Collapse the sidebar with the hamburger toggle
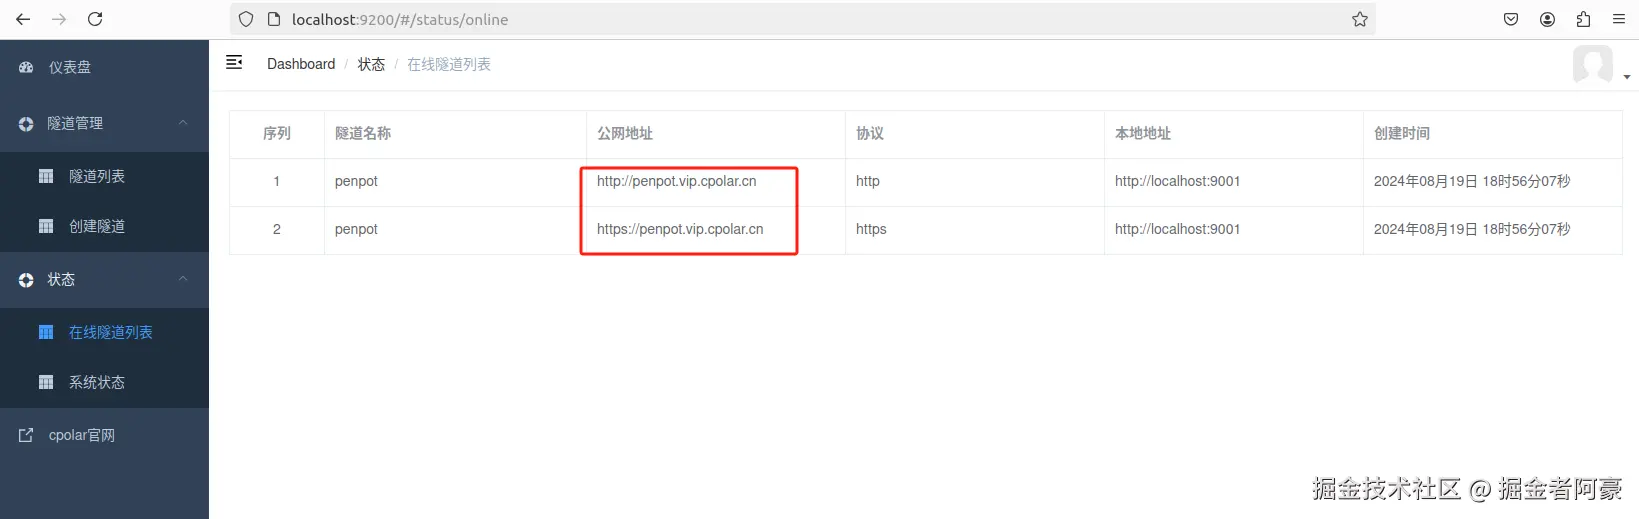 tap(234, 62)
